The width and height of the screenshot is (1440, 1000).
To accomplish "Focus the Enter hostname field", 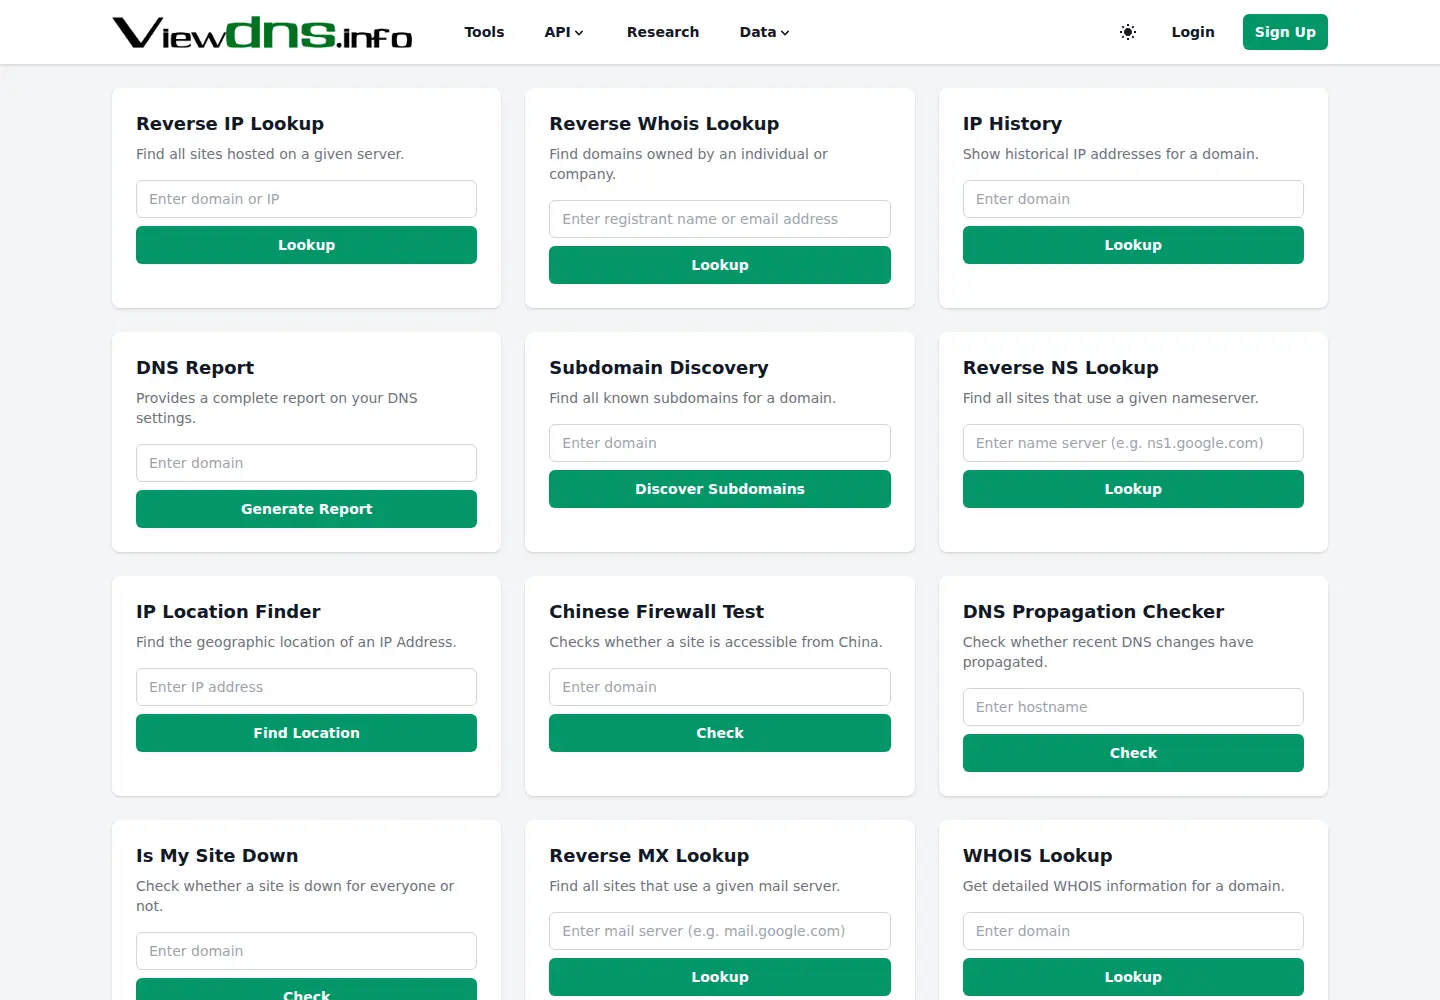I will point(1133,707).
